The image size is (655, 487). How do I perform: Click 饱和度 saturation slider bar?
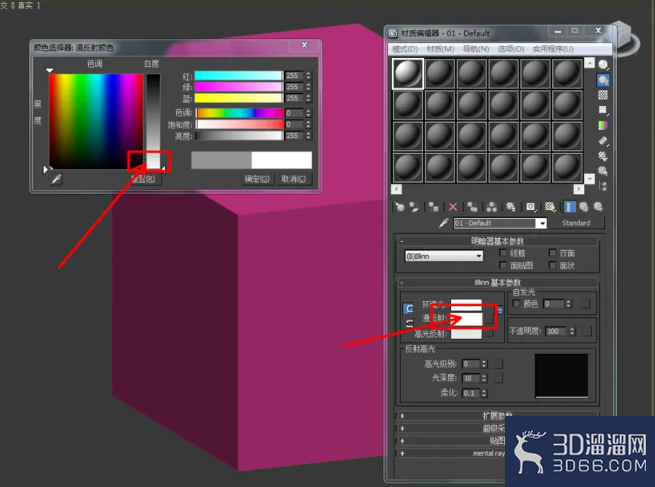click(239, 124)
